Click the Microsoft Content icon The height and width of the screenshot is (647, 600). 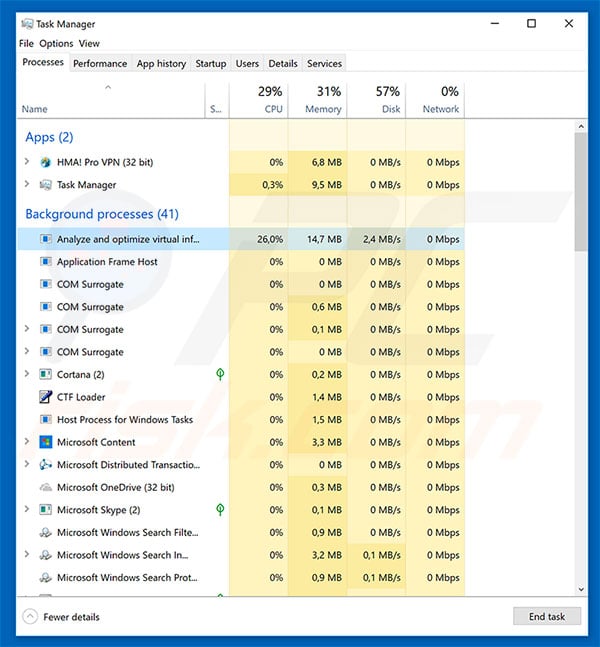pos(45,442)
